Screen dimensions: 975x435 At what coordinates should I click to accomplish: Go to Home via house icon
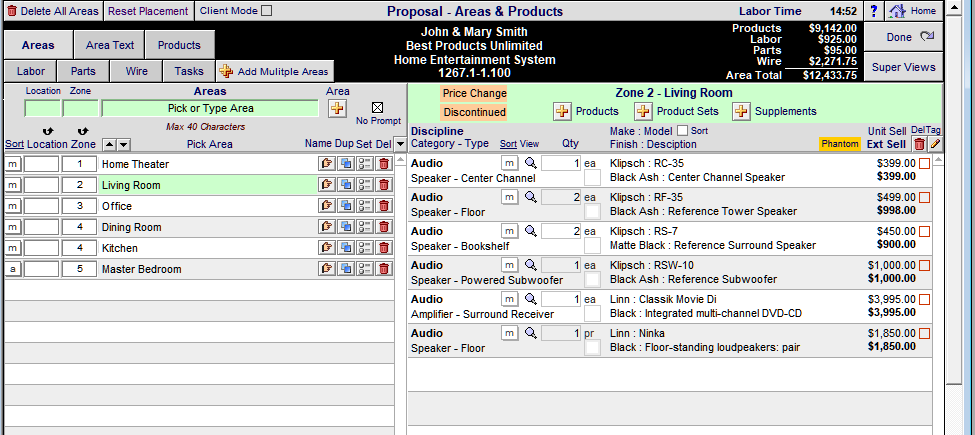click(x=913, y=11)
